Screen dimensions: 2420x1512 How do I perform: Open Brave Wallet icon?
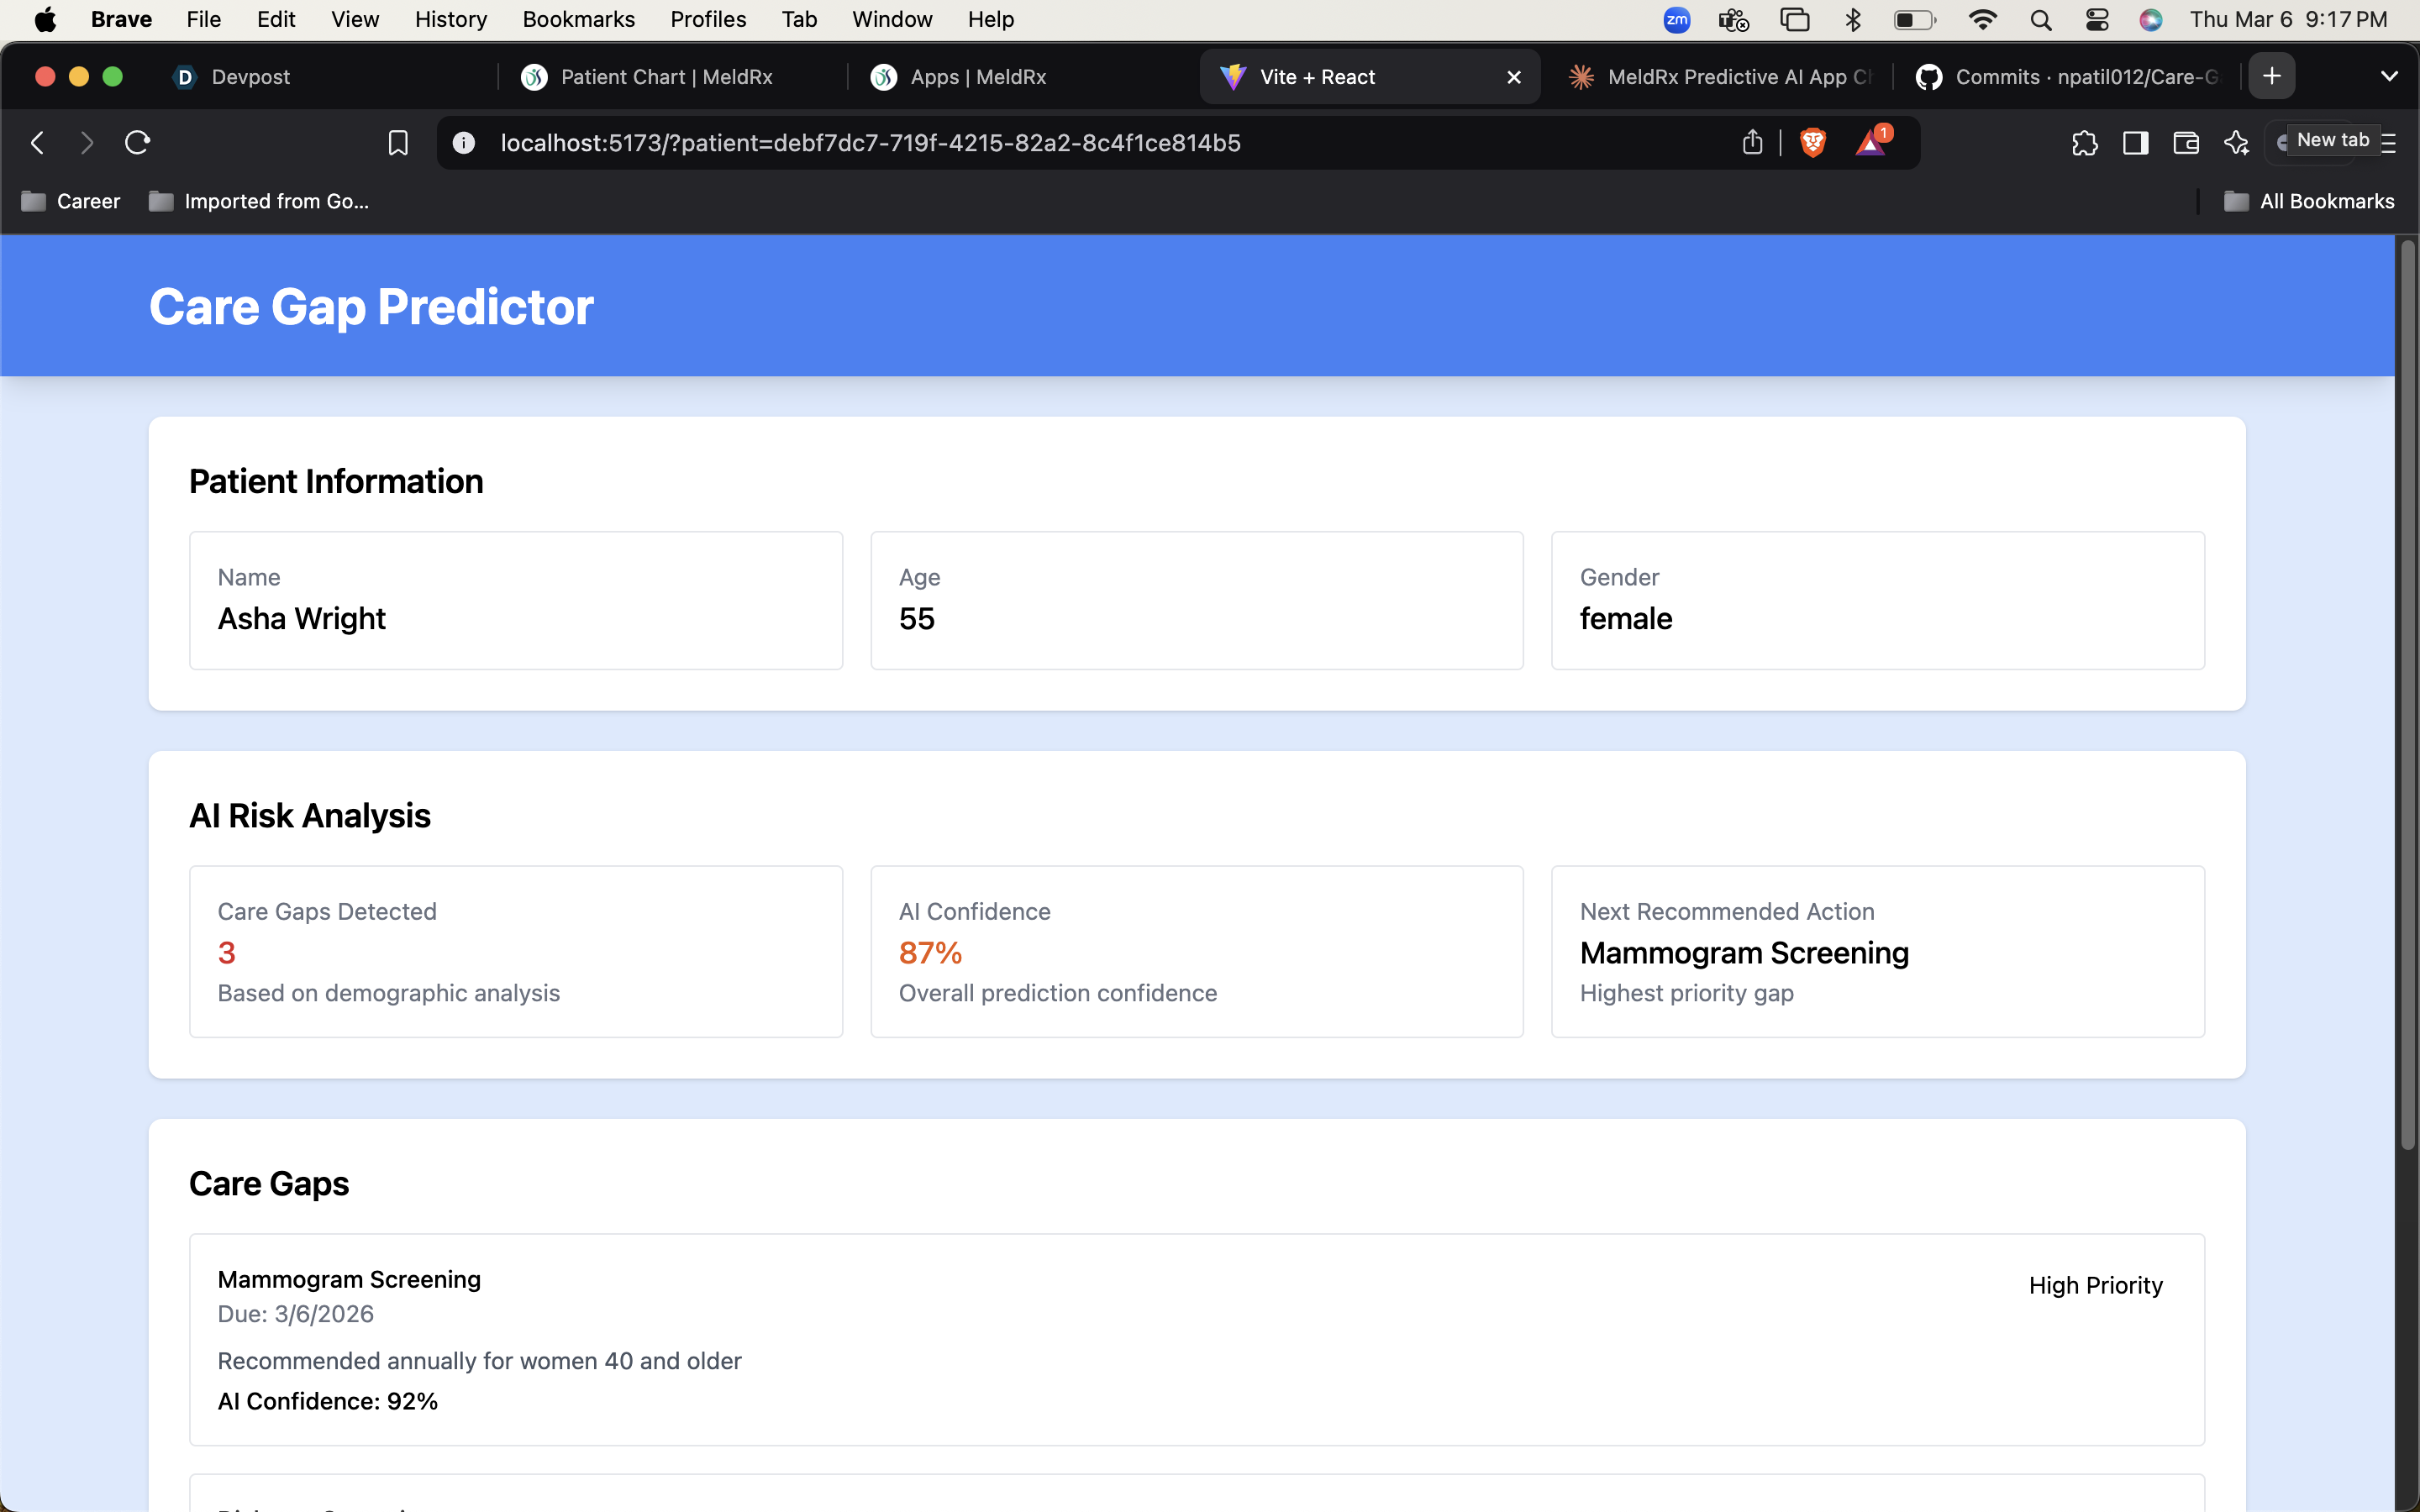[x=2186, y=143]
